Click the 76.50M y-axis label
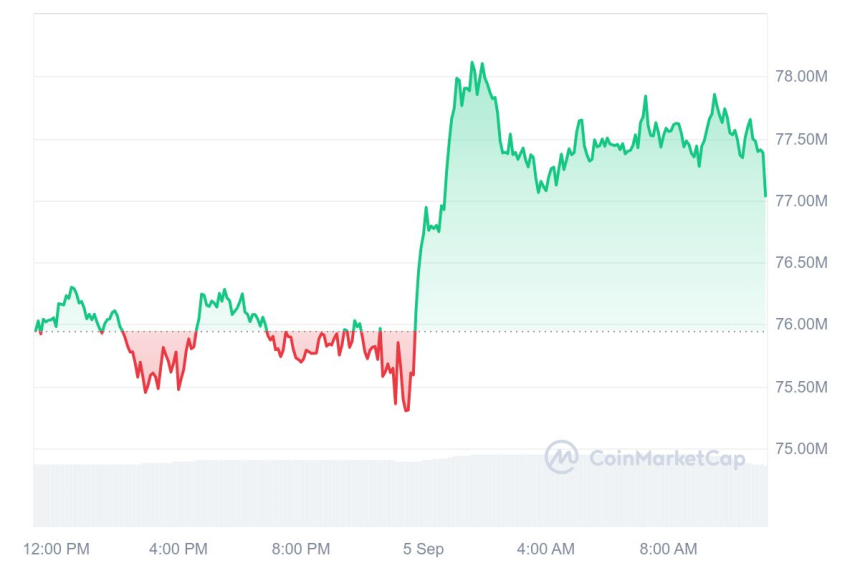Image resolution: width=860 pixels, height=573 pixels. (x=802, y=262)
